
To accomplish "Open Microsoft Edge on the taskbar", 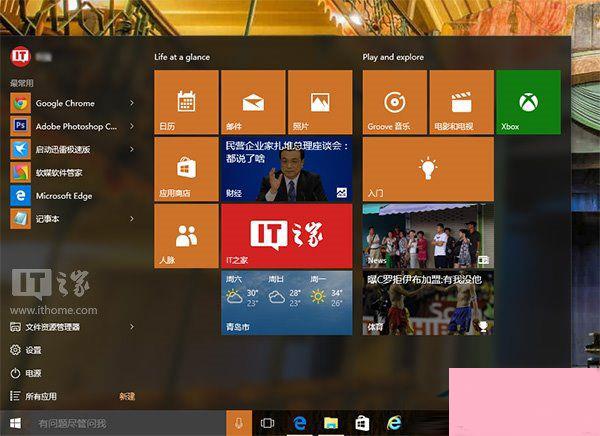I will [300, 423].
